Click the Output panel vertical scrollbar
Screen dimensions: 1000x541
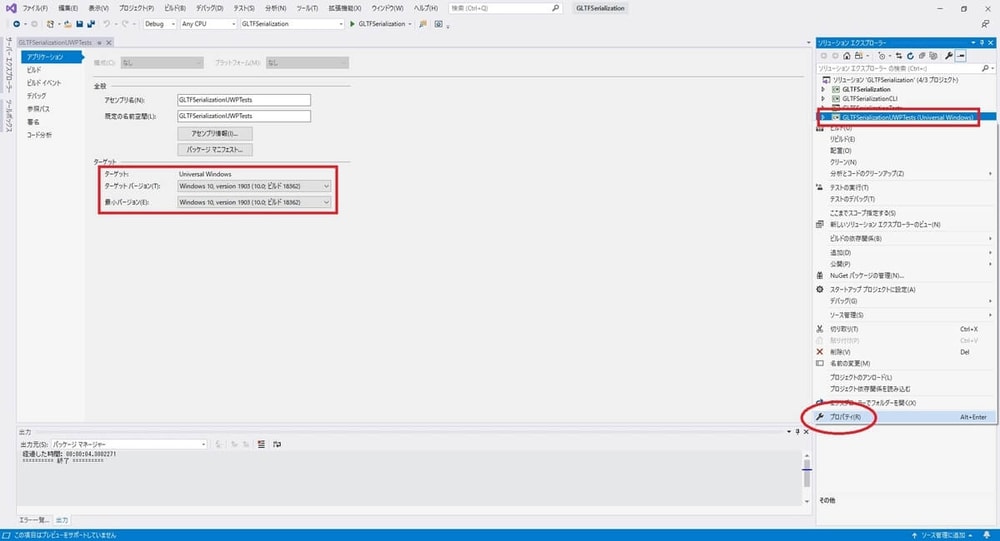pyautogui.click(x=806, y=477)
